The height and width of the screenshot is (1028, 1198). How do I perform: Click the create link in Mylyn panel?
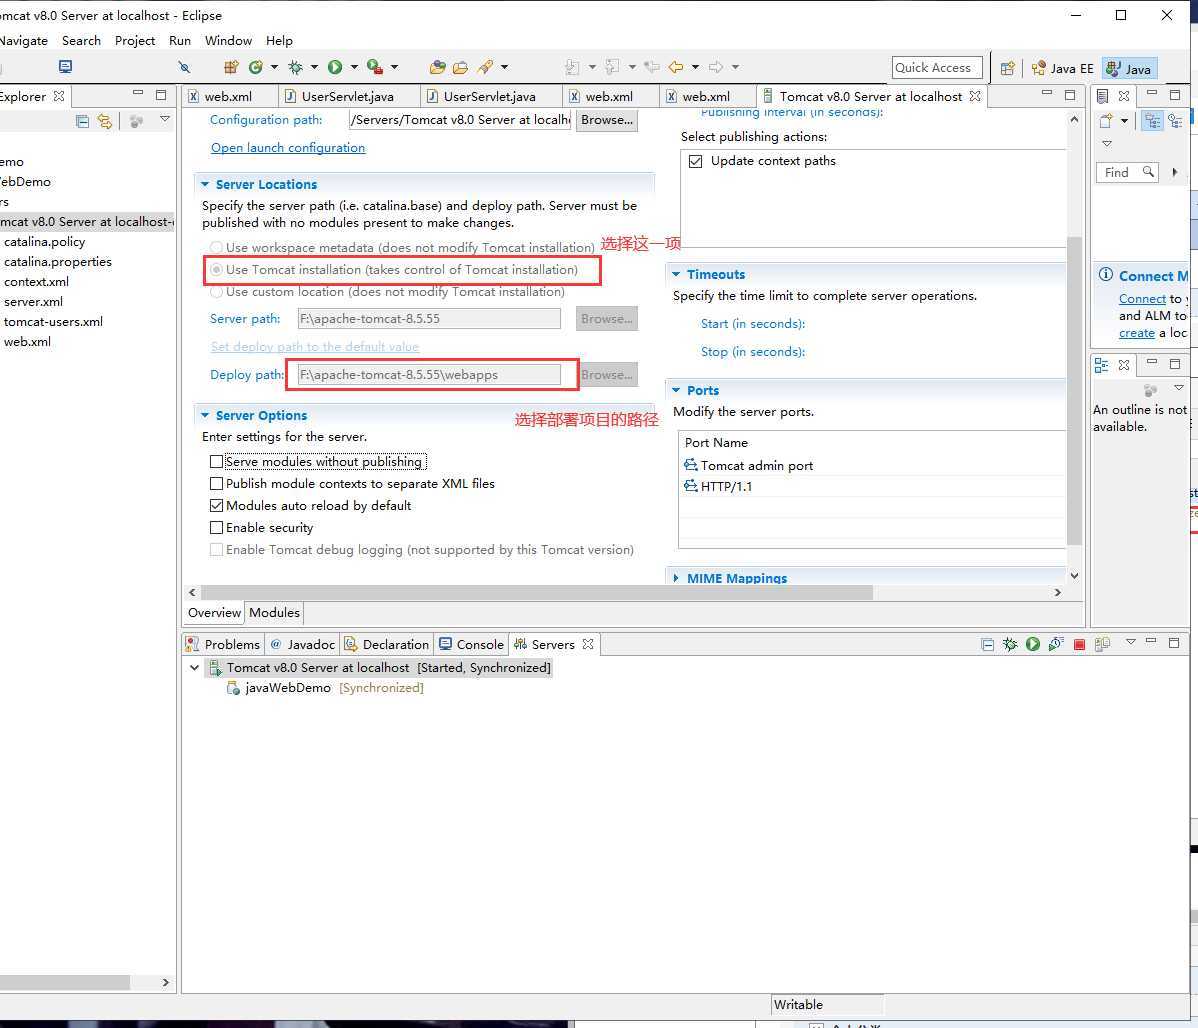click(x=1137, y=332)
